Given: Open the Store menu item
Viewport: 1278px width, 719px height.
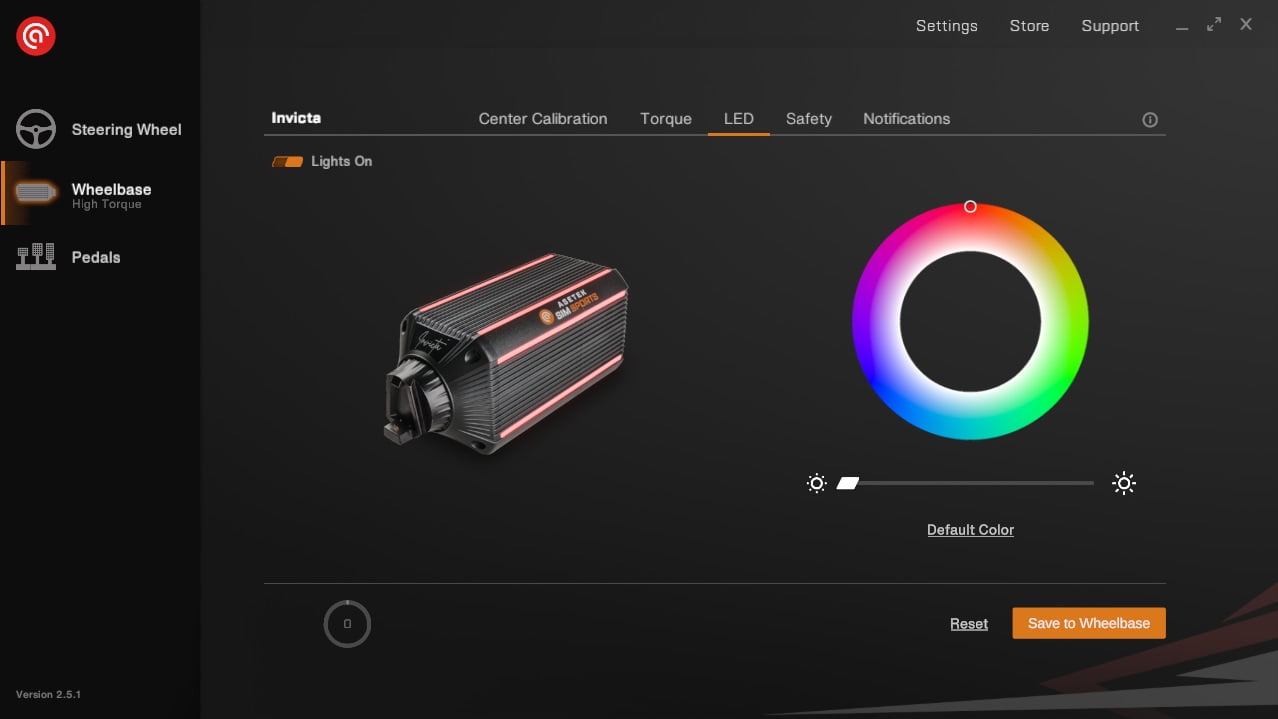Looking at the screenshot, I should point(1029,26).
